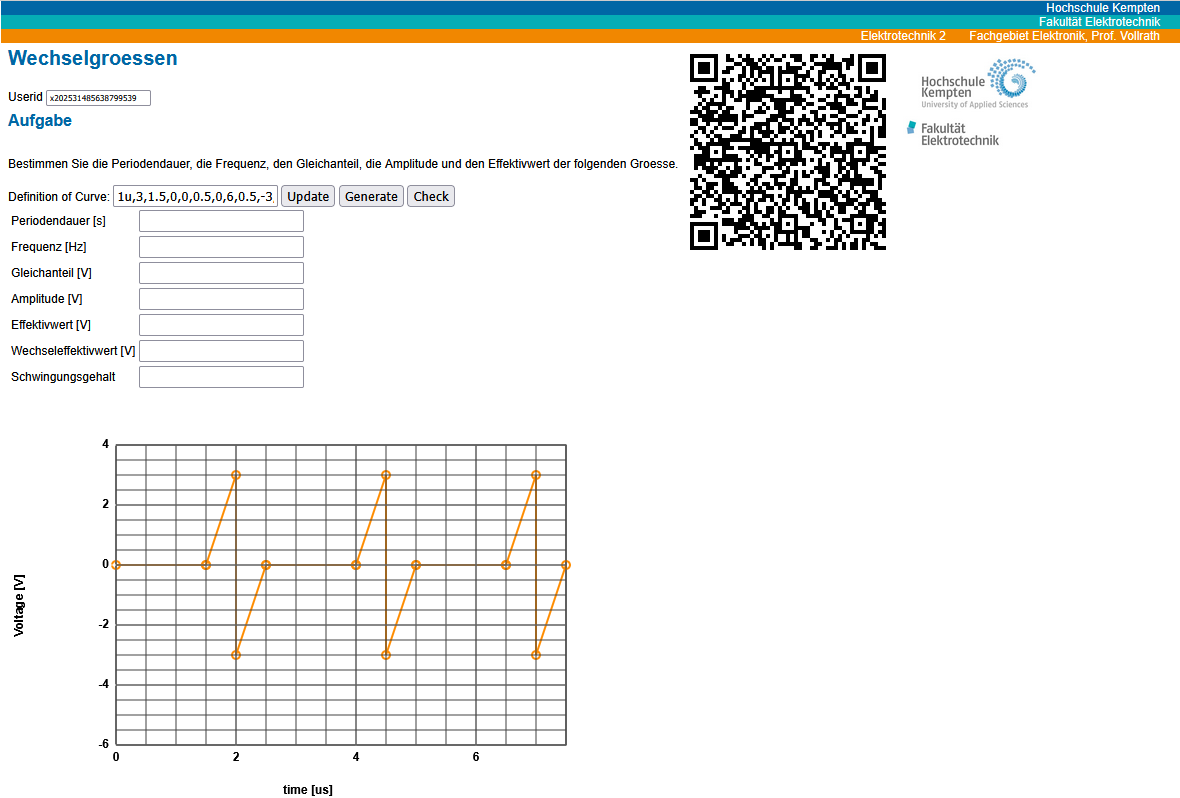Viewport: 1180px width, 798px height.
Task: Click the Fakultät Elektrotechnik logo
Action: coord(953,134)
